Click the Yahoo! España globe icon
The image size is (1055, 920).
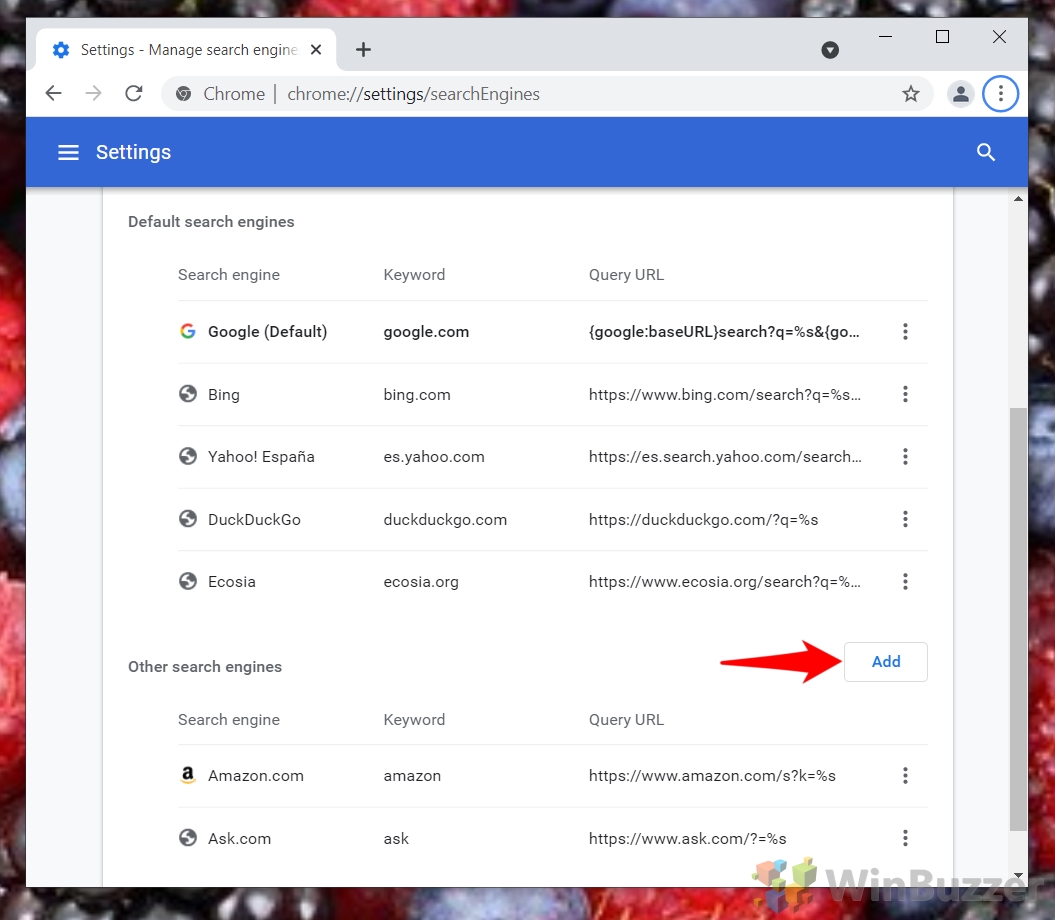tap(188, 456)
